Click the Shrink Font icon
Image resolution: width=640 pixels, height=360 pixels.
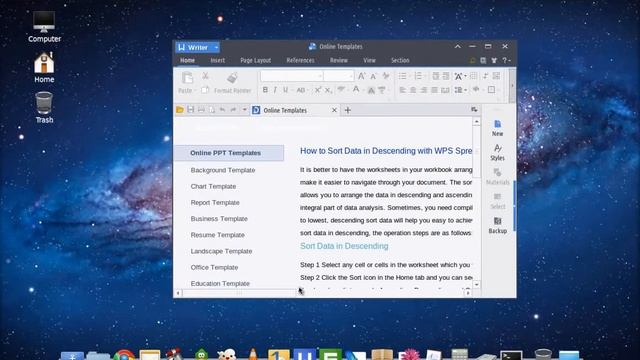click(x=373, y=76)
